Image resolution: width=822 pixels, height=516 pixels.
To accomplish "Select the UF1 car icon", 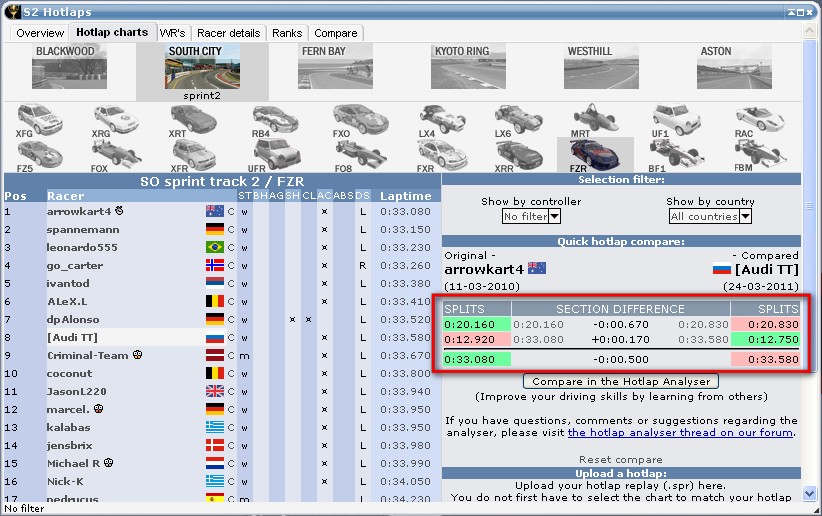I will [x=676, y=120].
